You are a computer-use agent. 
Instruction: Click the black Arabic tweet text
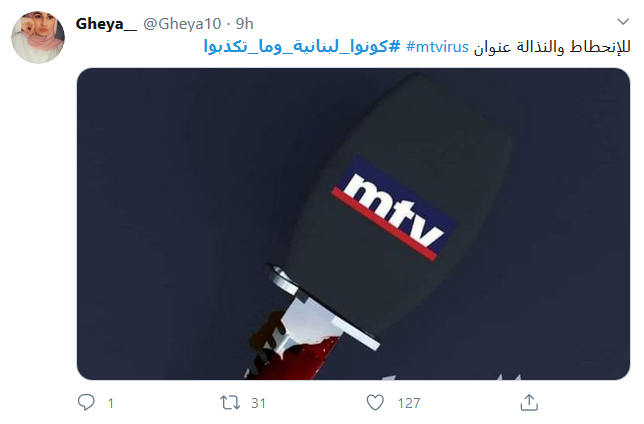tap(552, 47)
